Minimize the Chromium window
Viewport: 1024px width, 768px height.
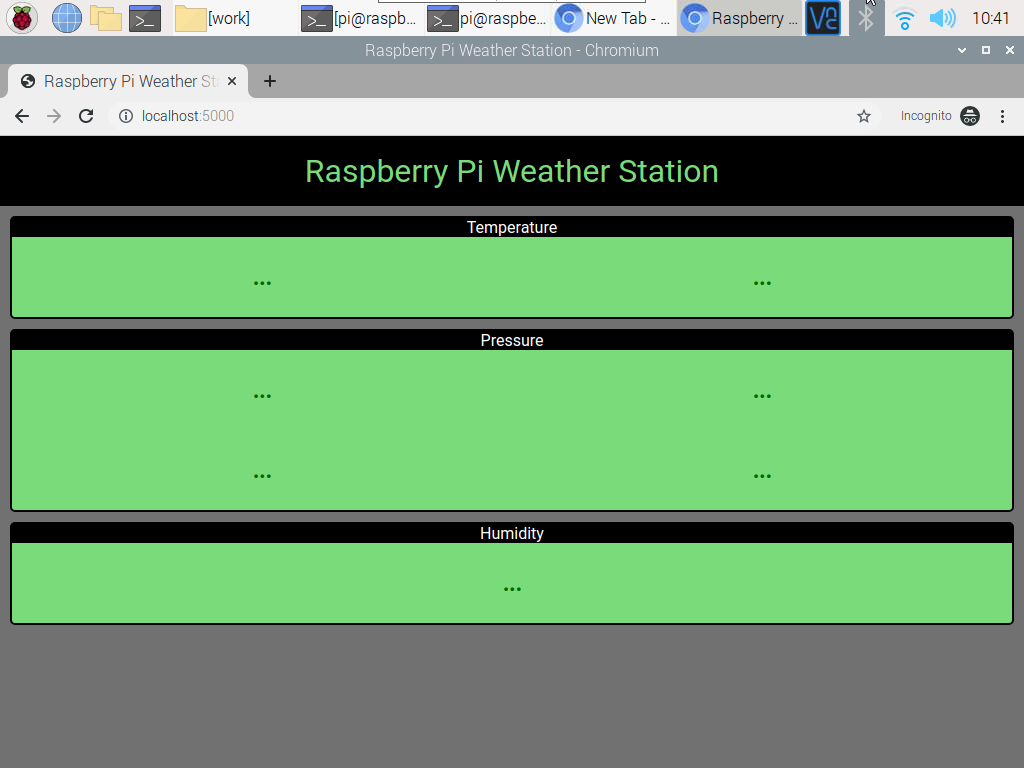point(962,50)
